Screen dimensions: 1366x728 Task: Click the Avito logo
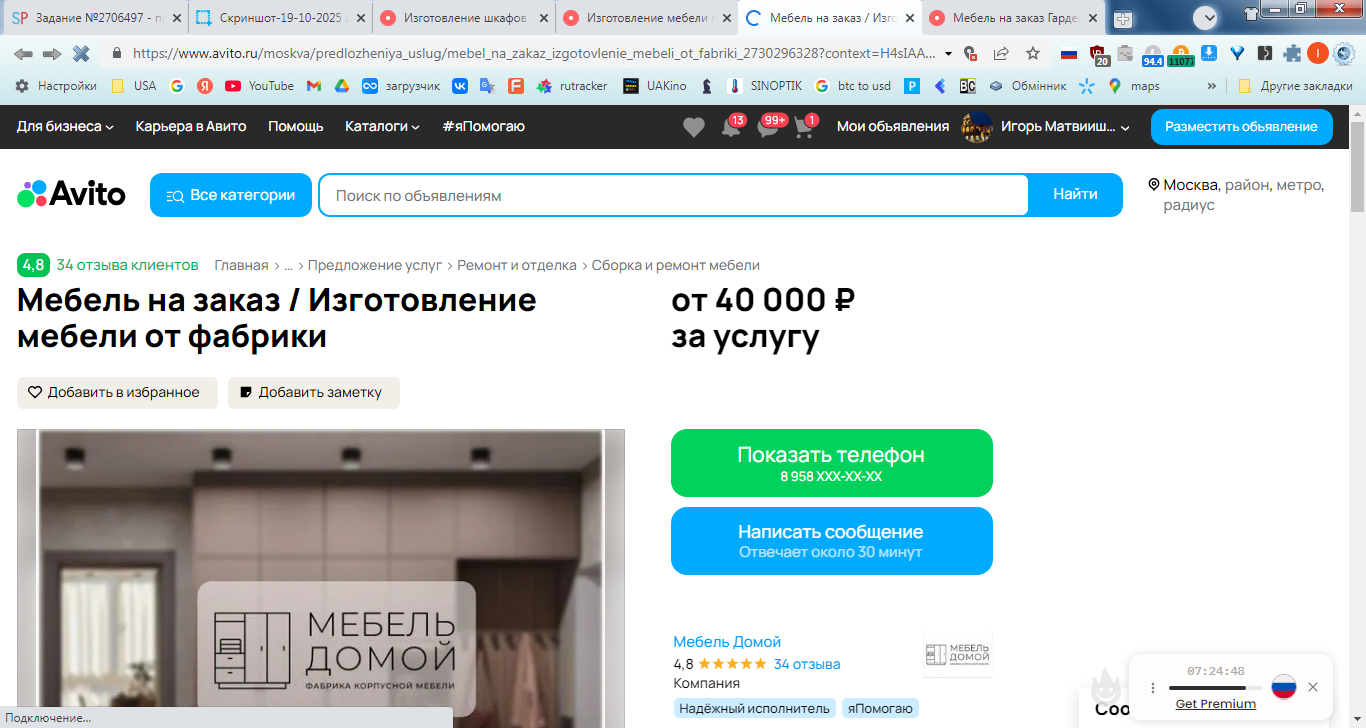(x=71, y=194)
